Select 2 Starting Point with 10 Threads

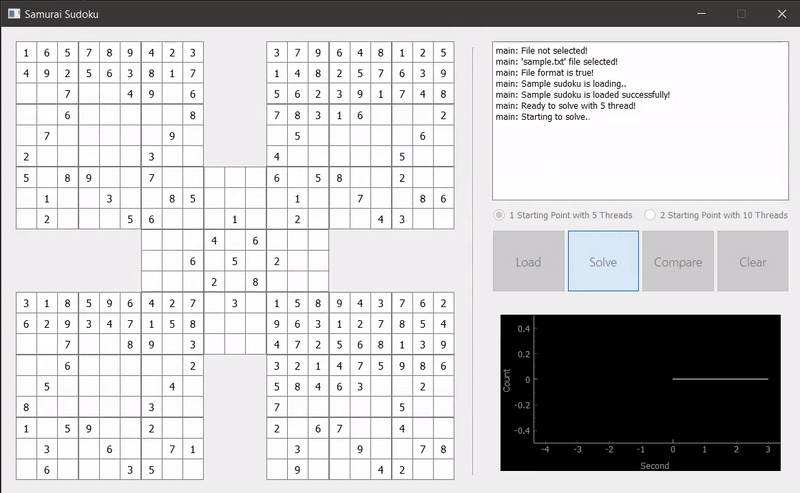(716, 215)
